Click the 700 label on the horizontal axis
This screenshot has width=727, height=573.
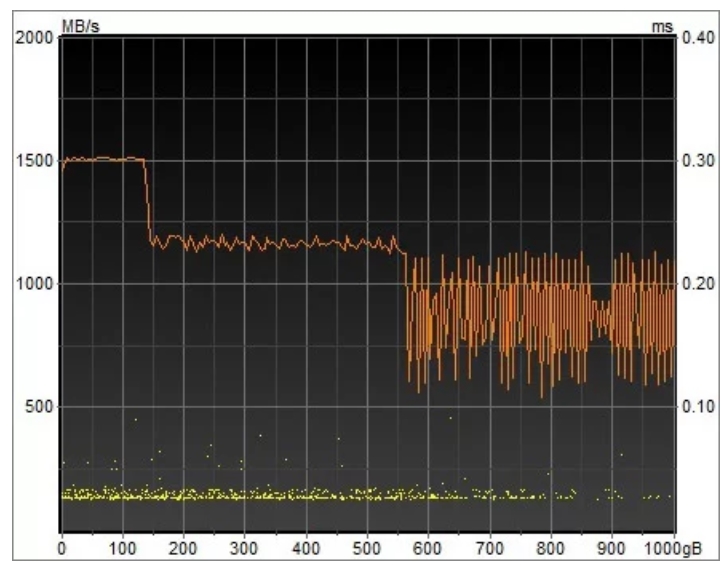(x=490, y=548)
